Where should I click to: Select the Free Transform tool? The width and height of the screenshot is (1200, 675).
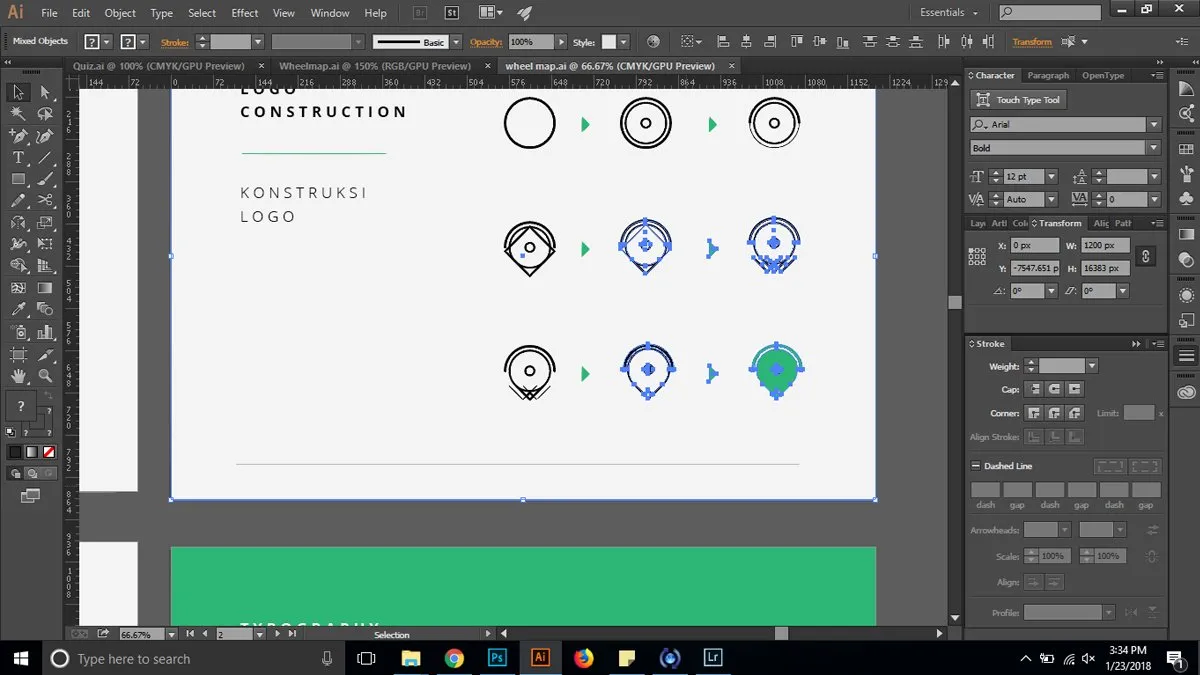(x=45, y=245)
